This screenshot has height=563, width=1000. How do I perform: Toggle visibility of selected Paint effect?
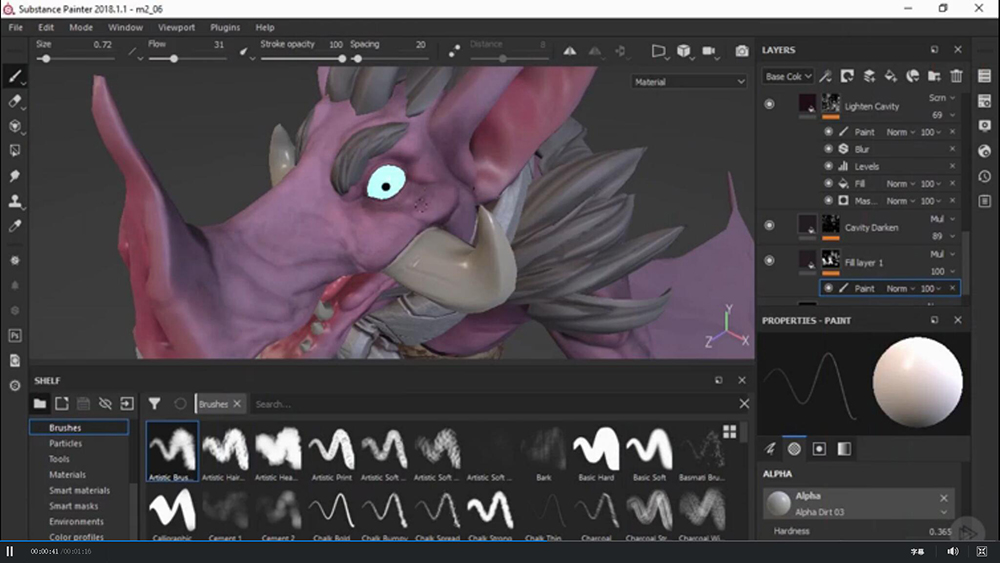pos(828,288)
